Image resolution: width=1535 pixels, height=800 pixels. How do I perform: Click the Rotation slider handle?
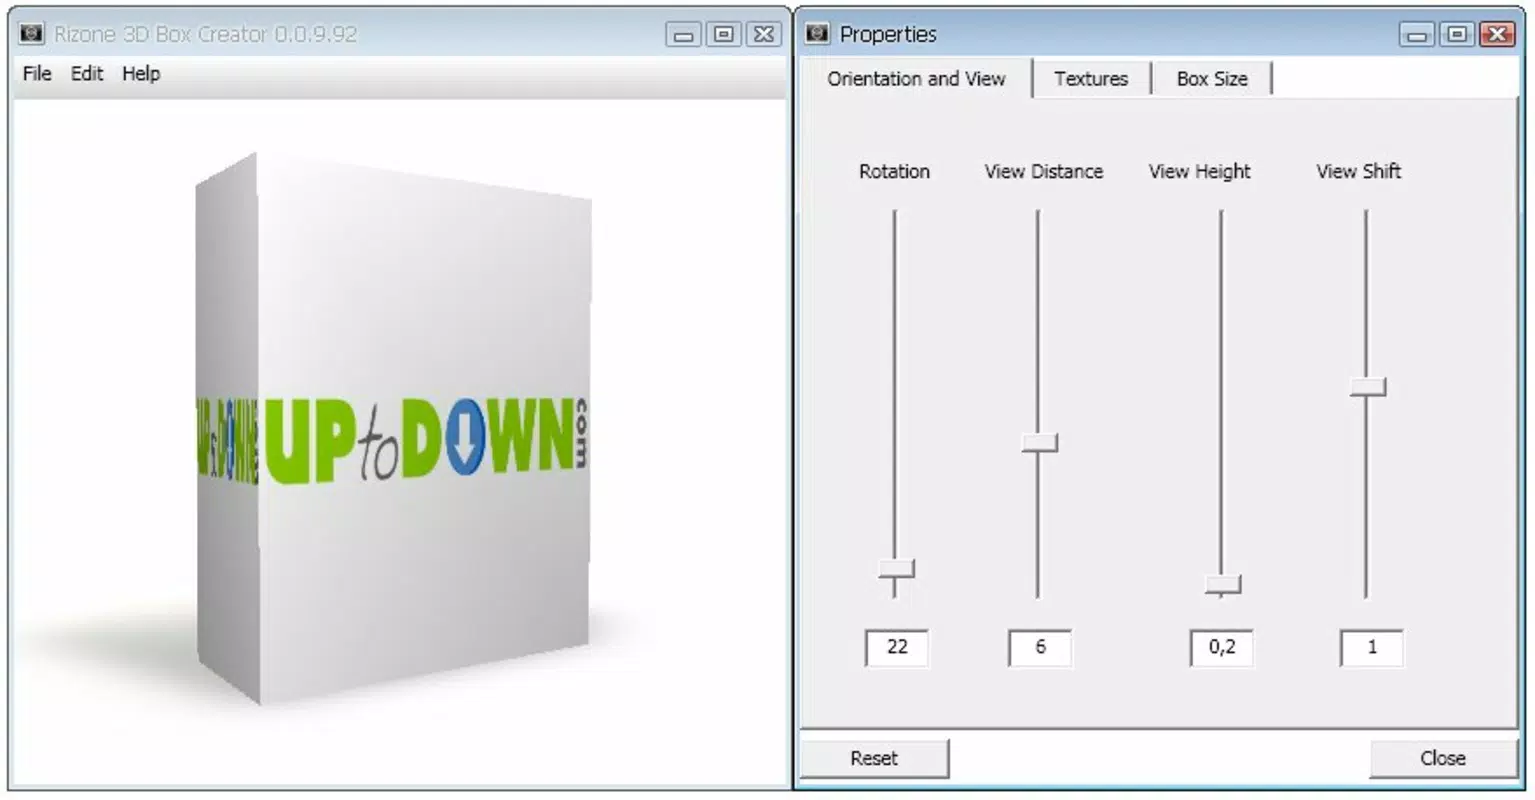click(896, 569)
